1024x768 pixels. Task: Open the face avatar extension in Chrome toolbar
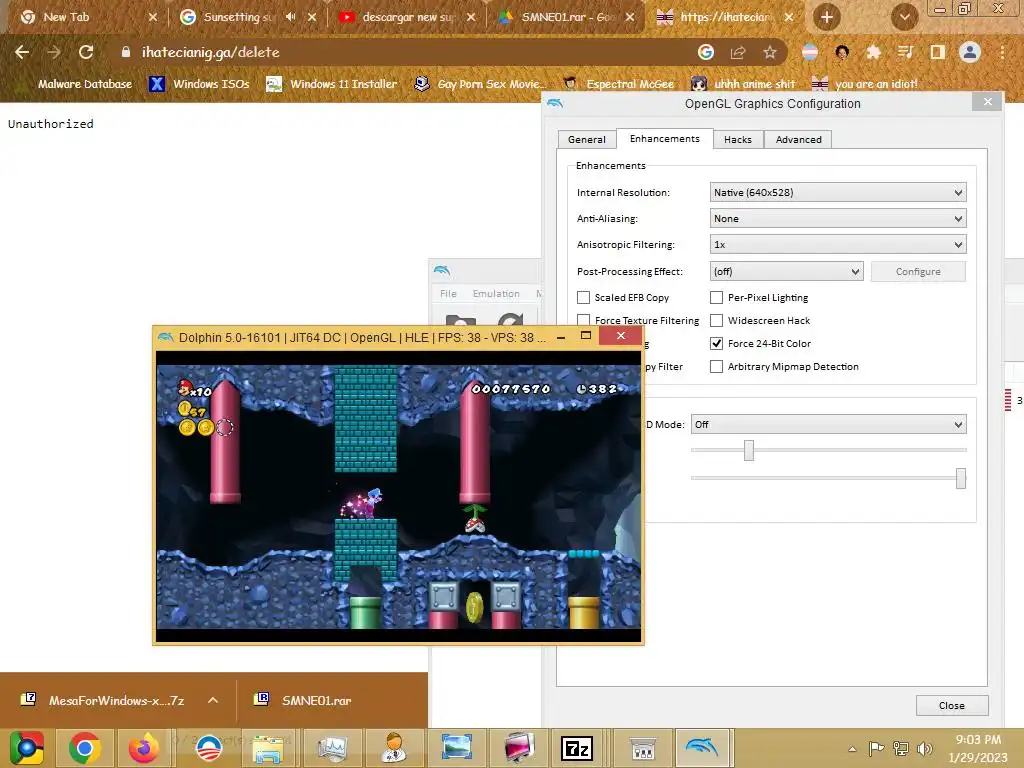point(842,52)
